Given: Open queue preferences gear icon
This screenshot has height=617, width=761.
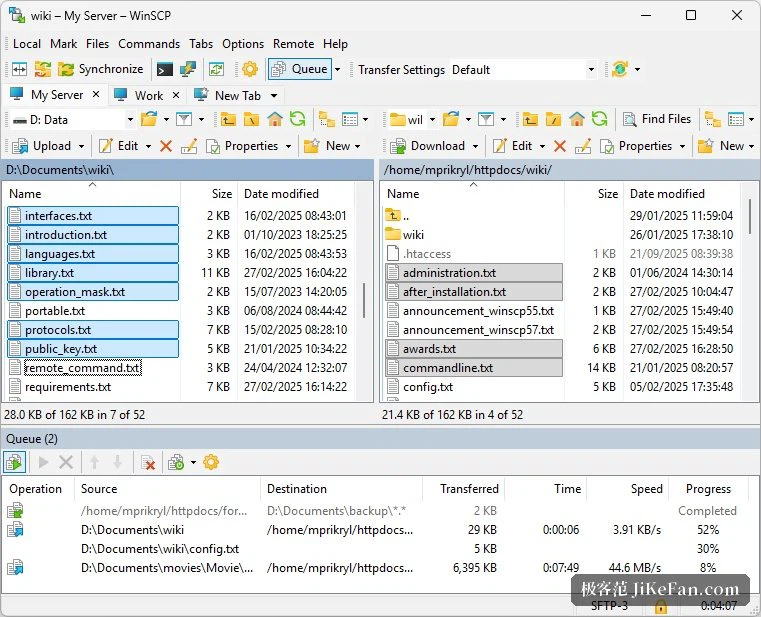Looking at the screenshot, I should click(211, 462).
